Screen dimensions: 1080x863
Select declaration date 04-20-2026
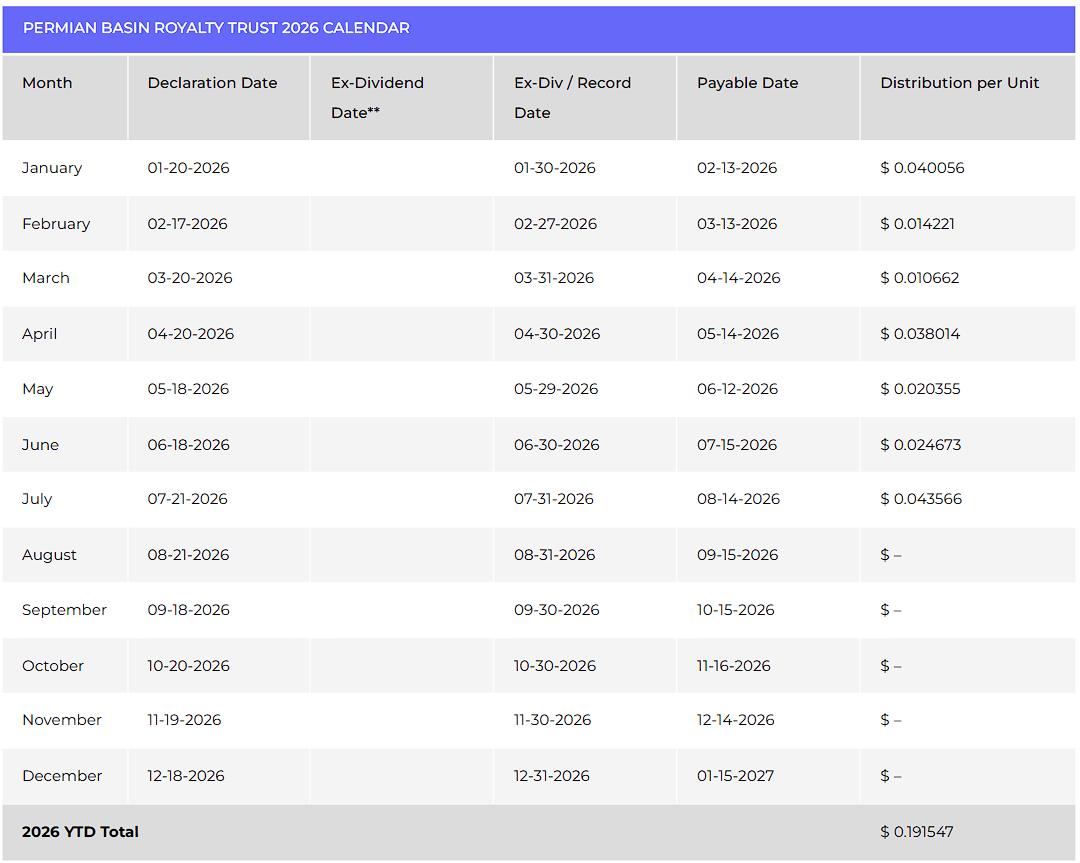pos(191,334)
